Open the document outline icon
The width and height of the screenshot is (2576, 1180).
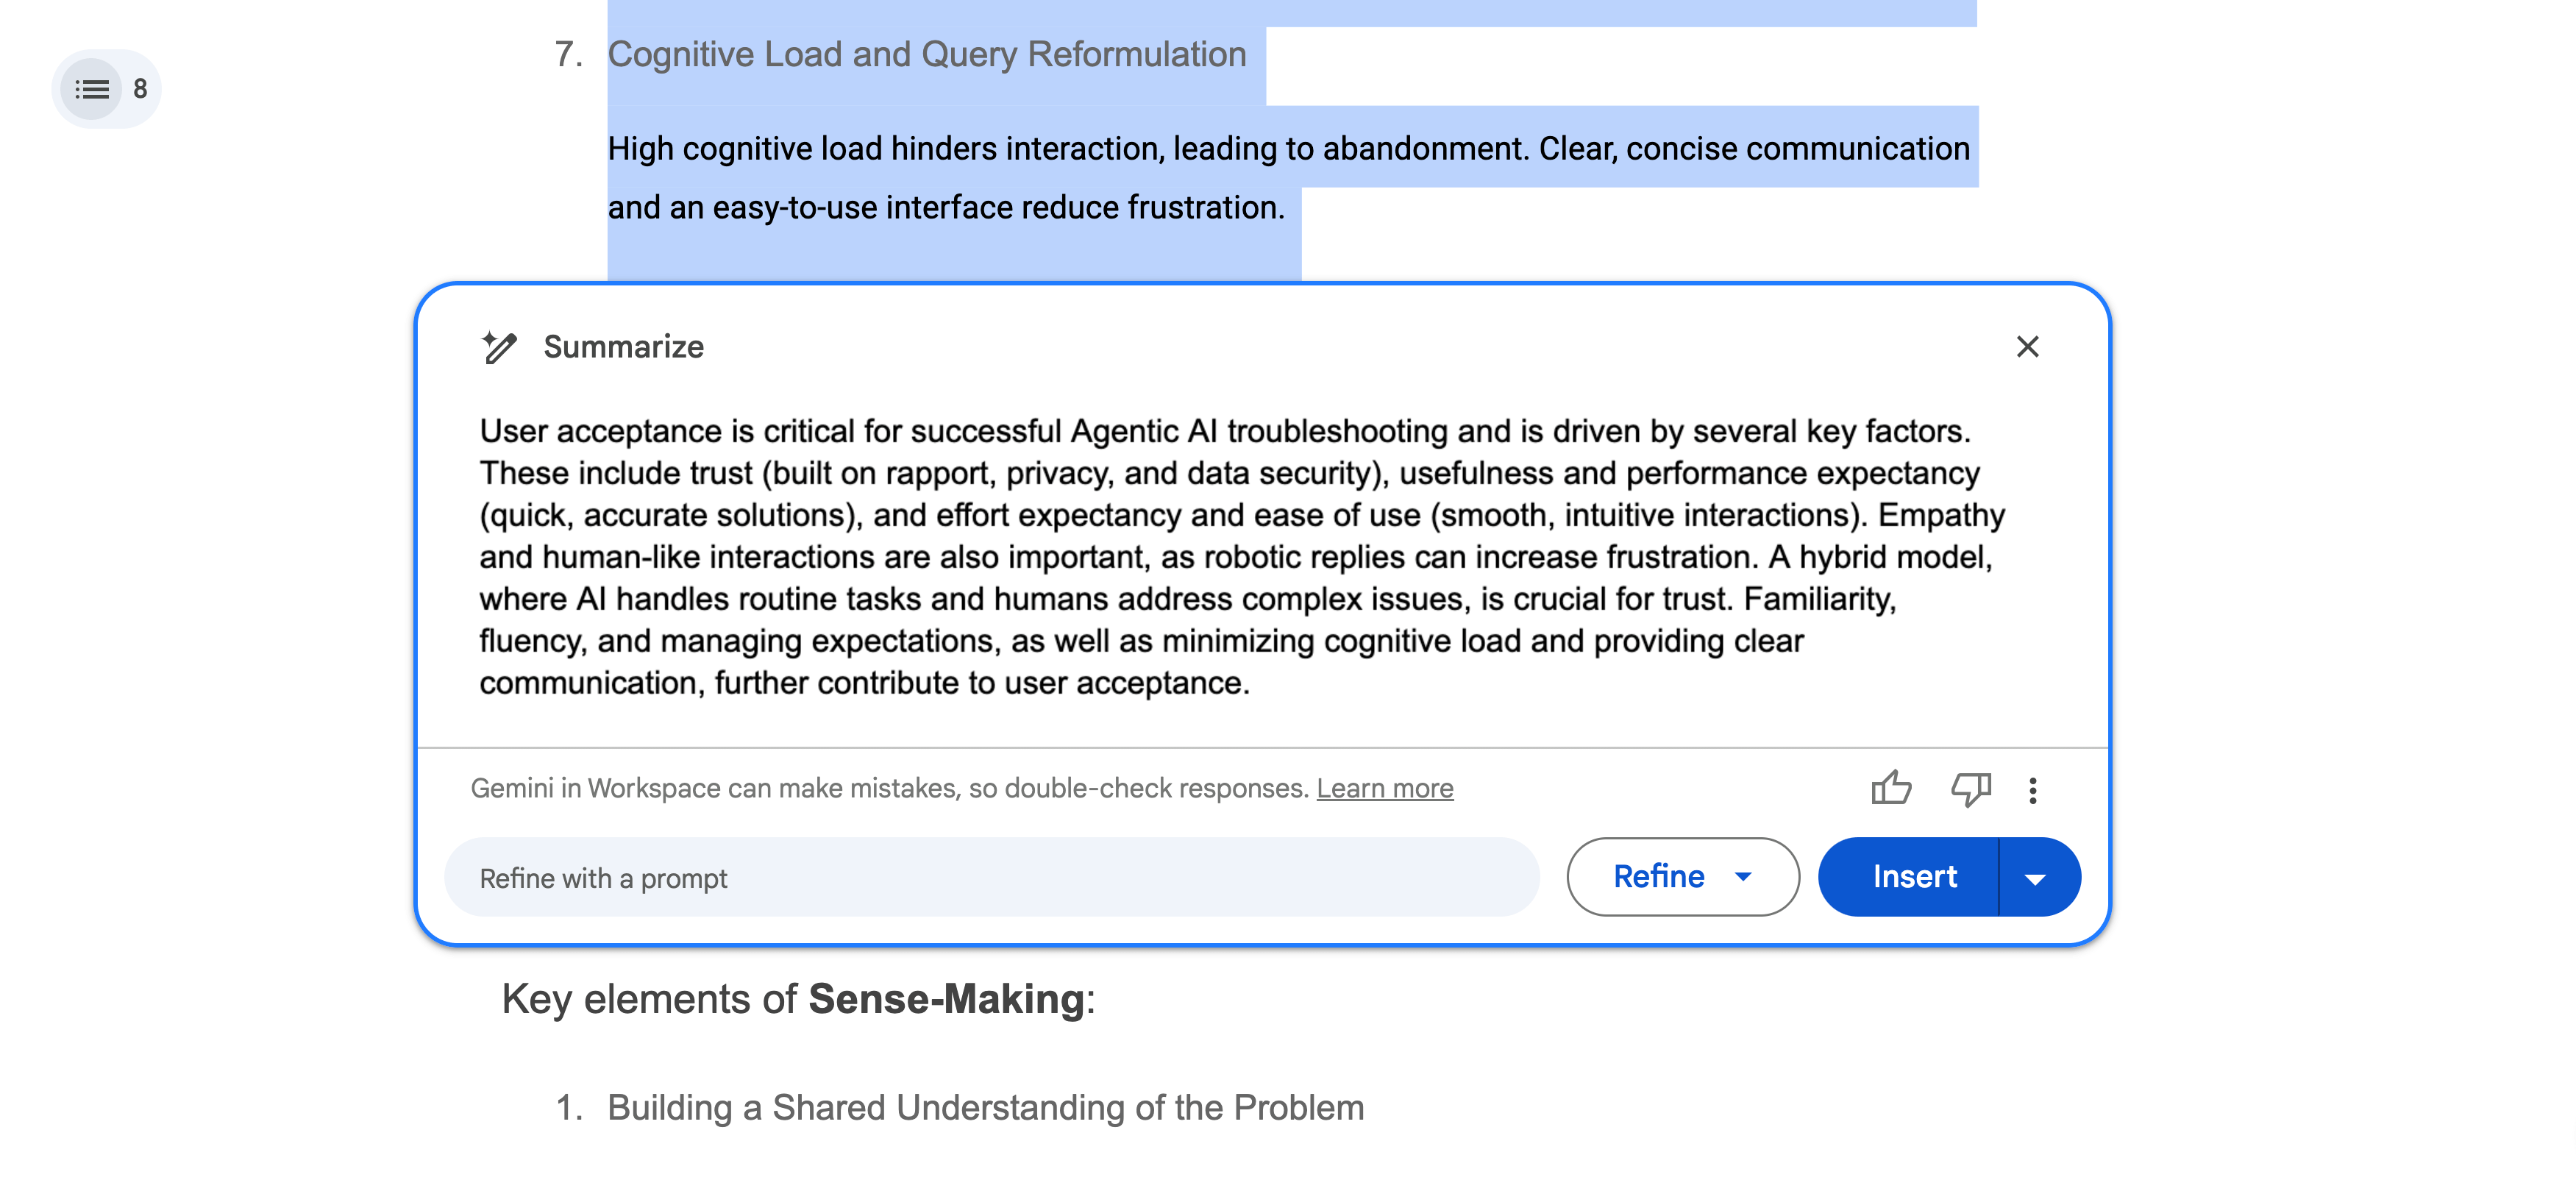92,89
